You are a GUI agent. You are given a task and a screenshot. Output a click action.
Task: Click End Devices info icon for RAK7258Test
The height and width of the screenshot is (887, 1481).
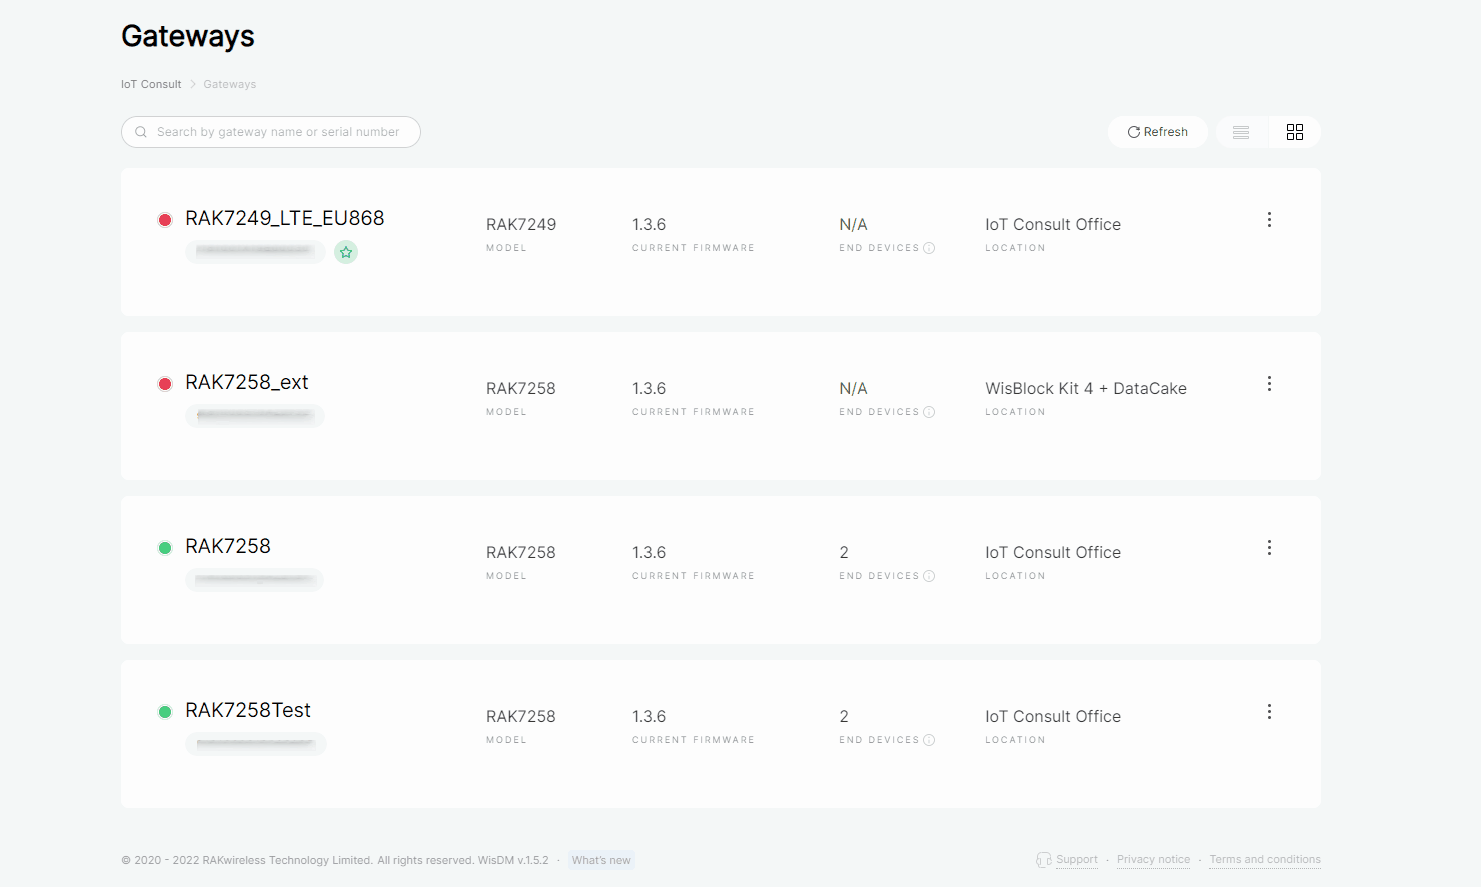(929, 740)
